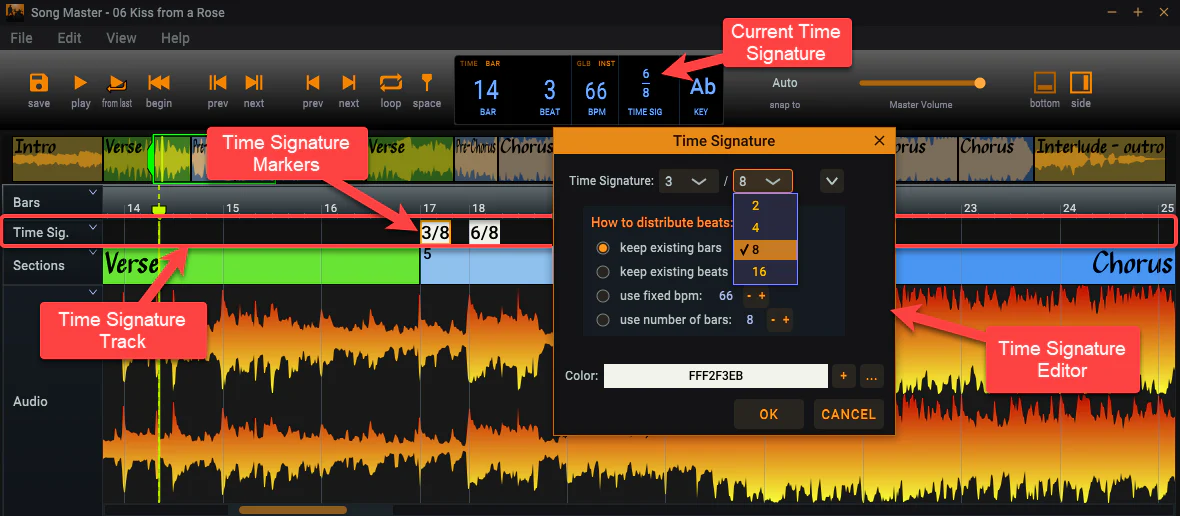1180x516 pixels.
Task: Jump to beginning with begin icon
Action: [x=159, y=83]
